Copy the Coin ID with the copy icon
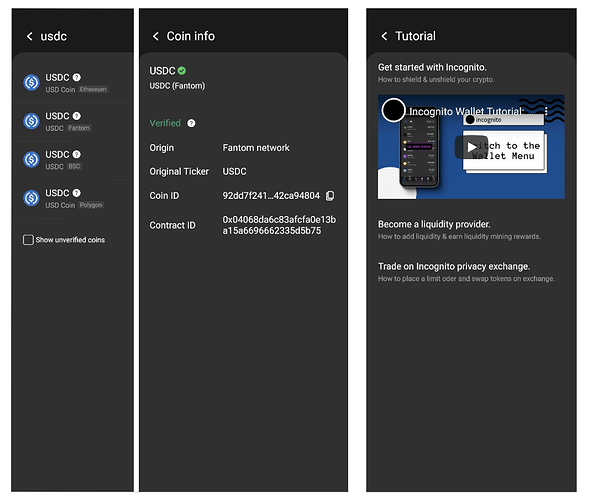This screenshot has height=500, width=593. point(330,196)
